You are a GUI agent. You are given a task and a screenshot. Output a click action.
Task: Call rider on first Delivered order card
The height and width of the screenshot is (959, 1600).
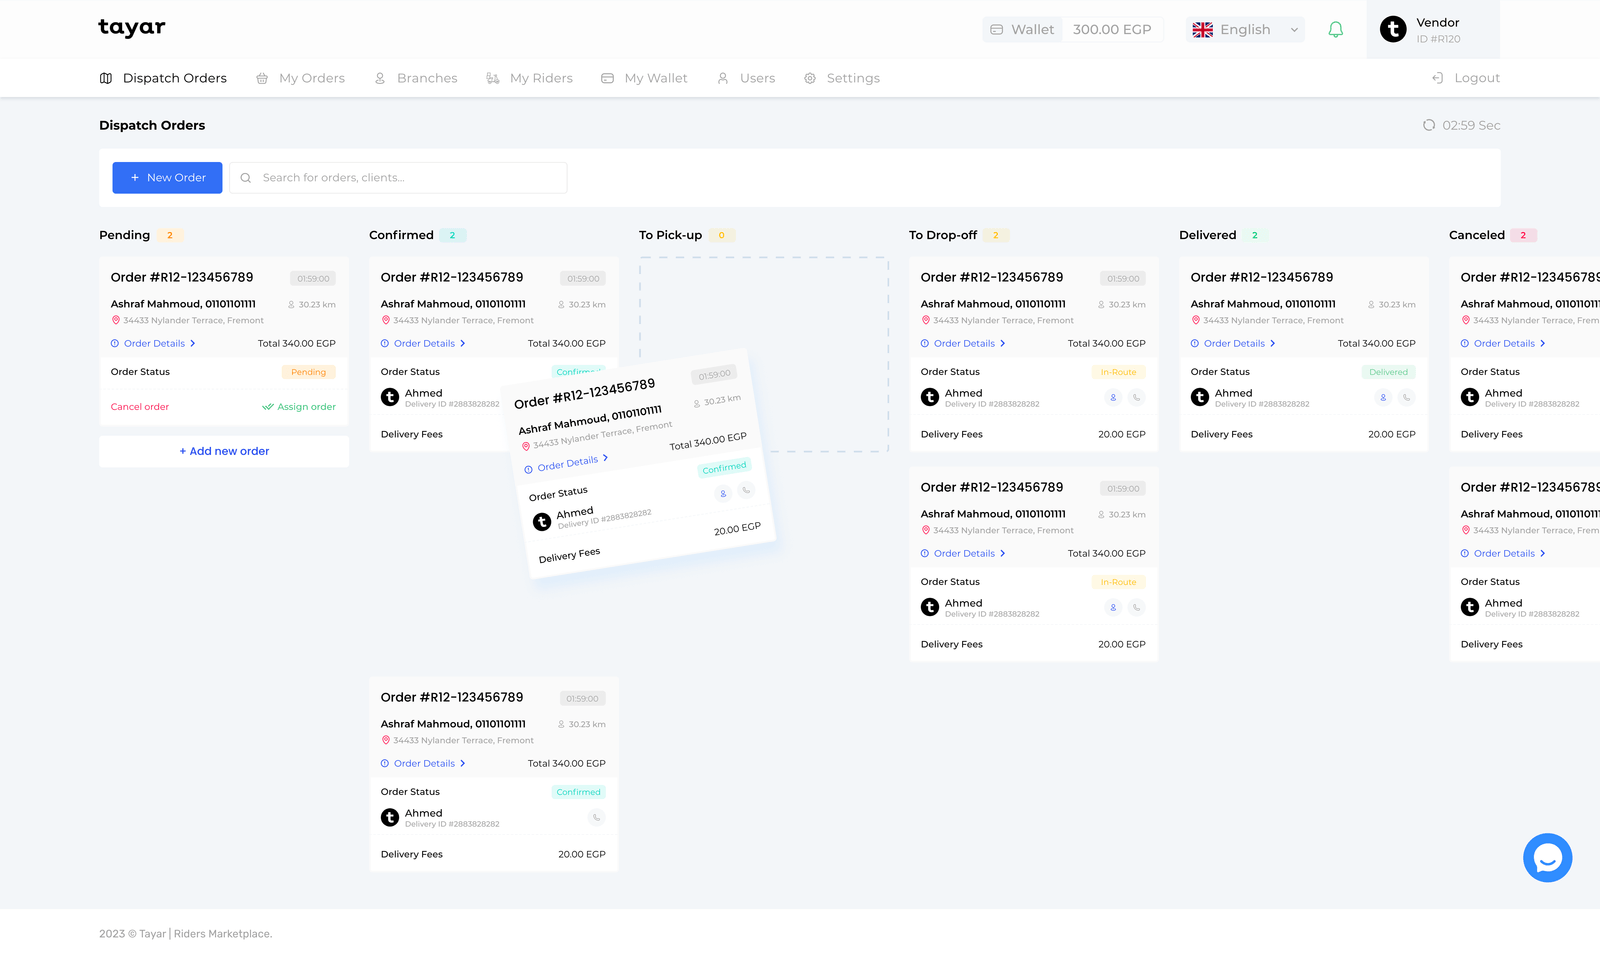pyautogui.click(x=1406, y=398)
